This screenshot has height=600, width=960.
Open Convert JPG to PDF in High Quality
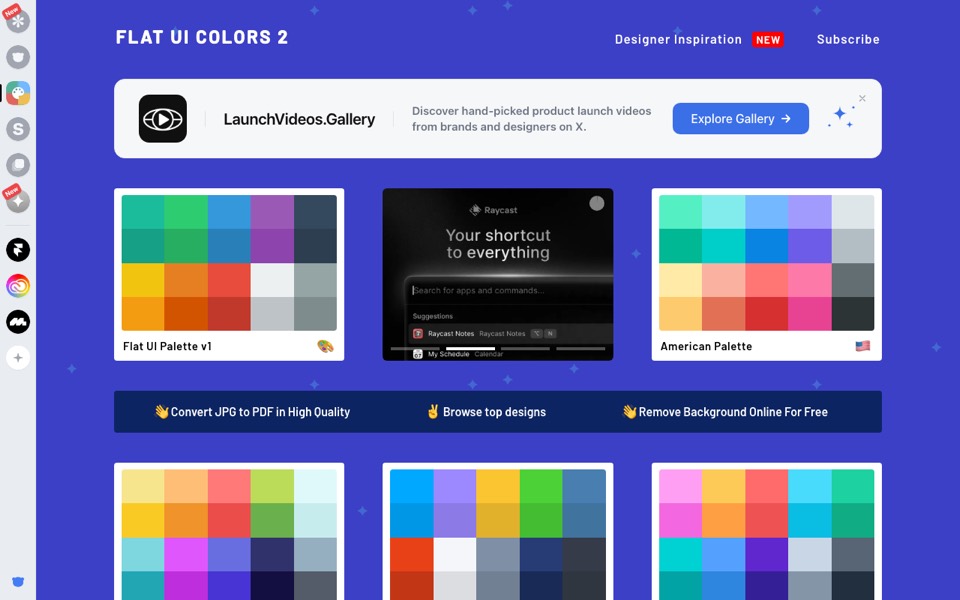[x=252, y=412]
